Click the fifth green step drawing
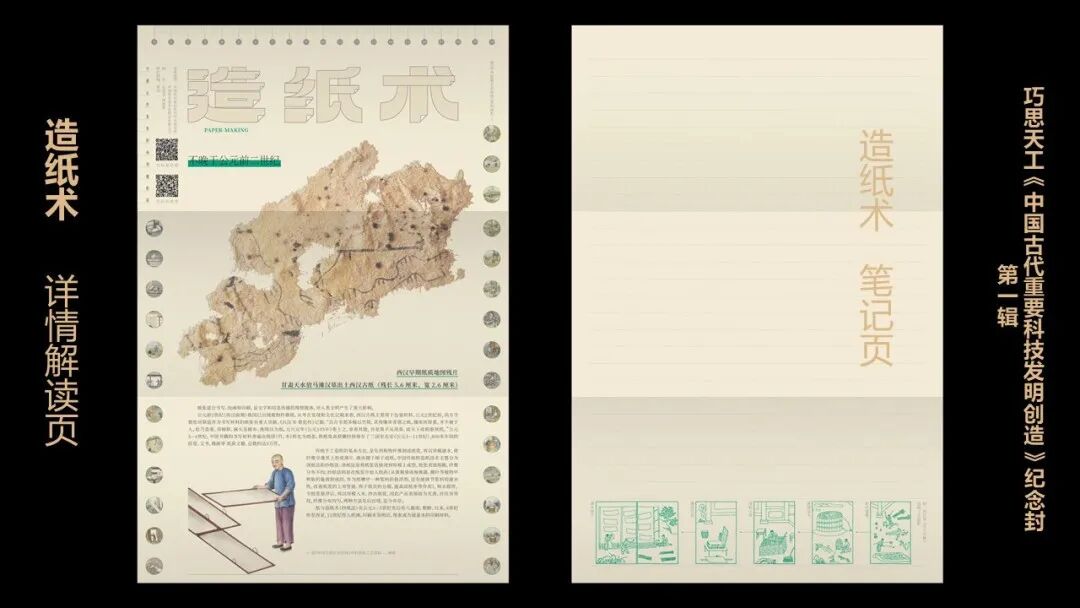The width and height of the screenshot is (1080, 608). pyautogui.click(x=891, y=533)
